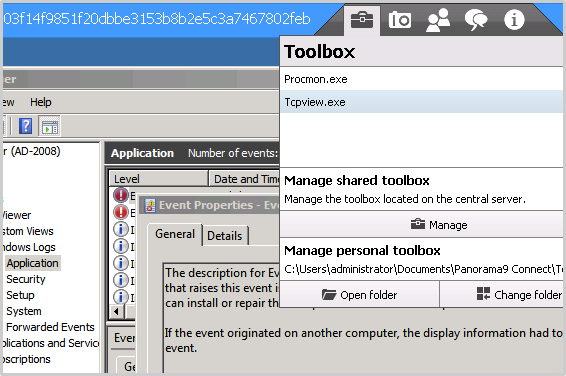The width and height of the screenshot is (566, 376).
Task: Switch to the General tab
Action: tap(175, 234)
